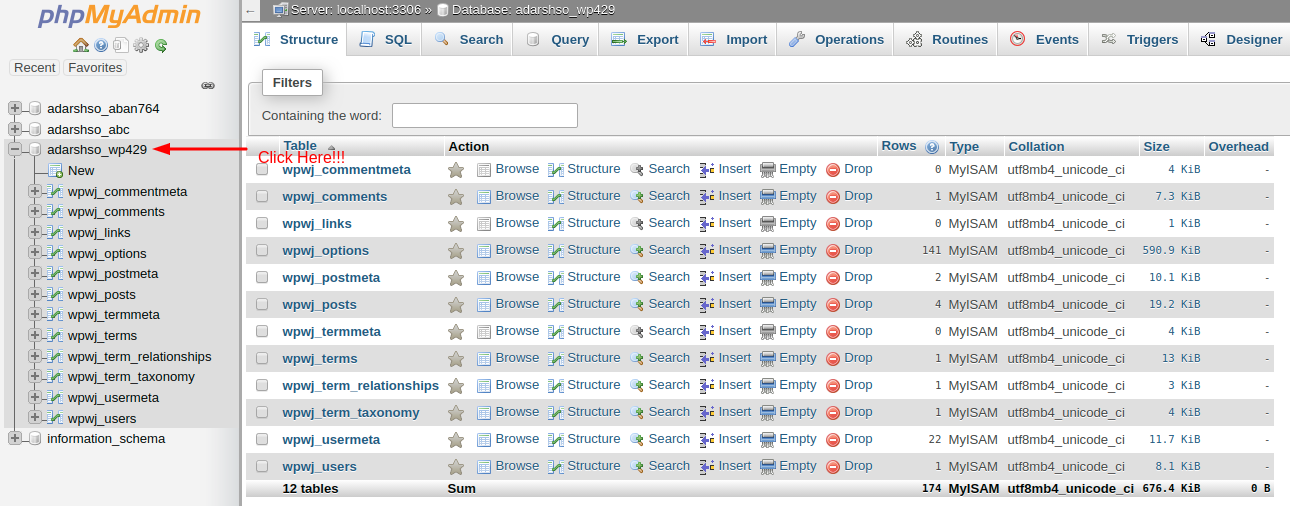The image size is (1290, 506).
Task: Expand wpwj_usermeta in the sidebar tree
Action: tap(35, 398)
